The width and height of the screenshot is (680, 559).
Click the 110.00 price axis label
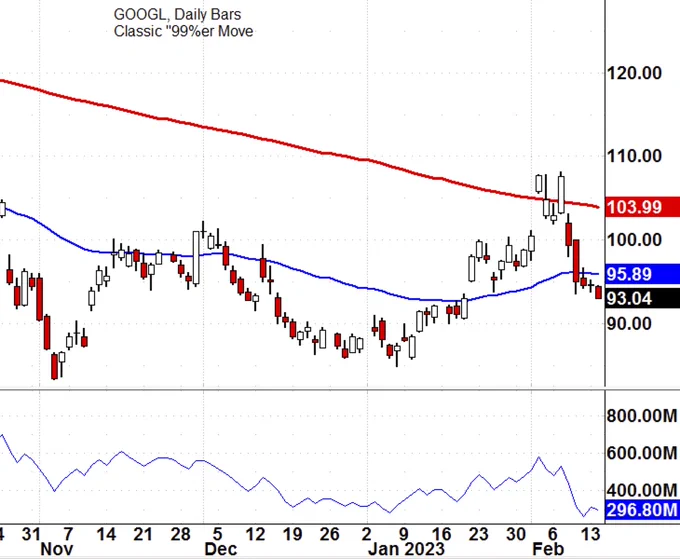(634, 156)
